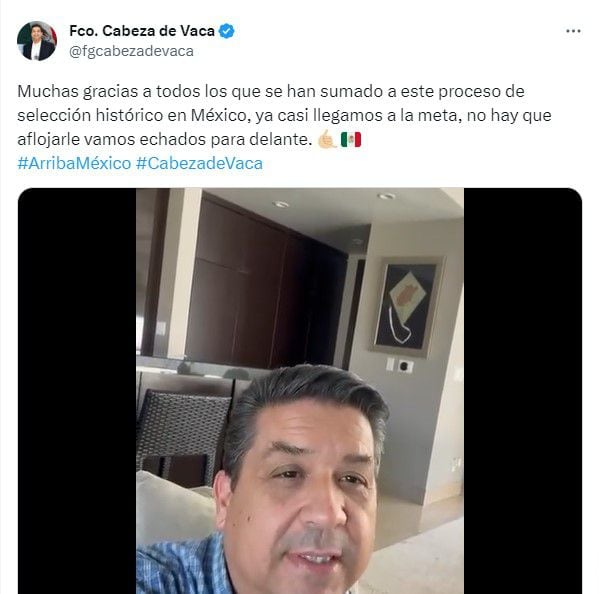The height and width of the screenshot is (594, 599).
Task: Click the blue verified badge
Action: [226, 31]
